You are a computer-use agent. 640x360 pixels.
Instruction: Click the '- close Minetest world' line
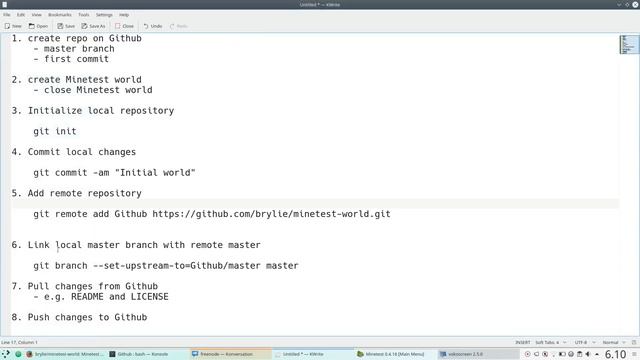point(93,90)
